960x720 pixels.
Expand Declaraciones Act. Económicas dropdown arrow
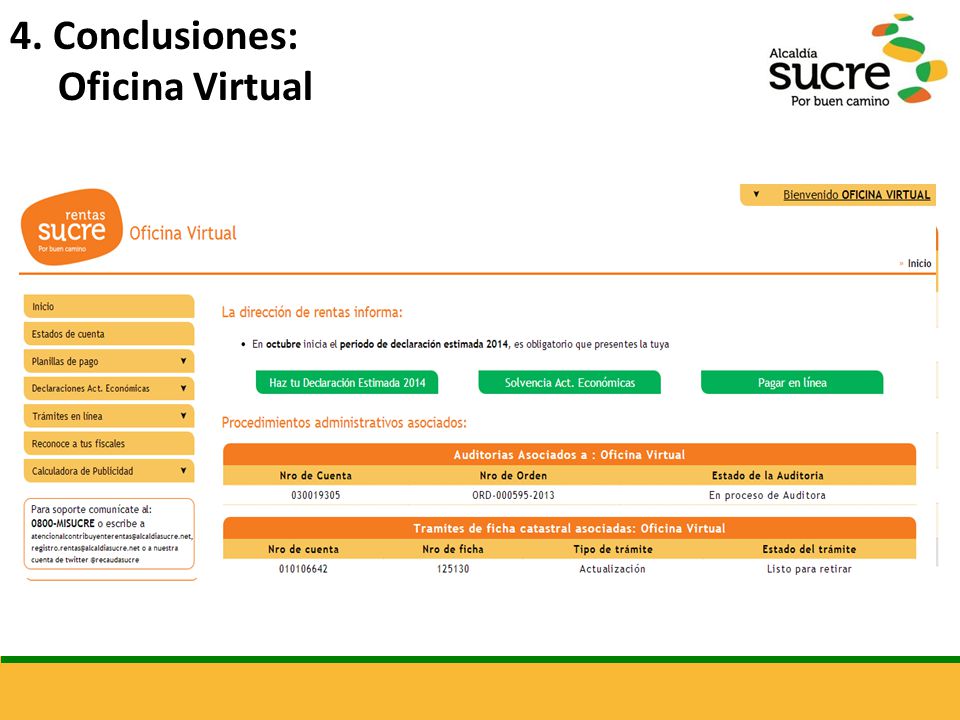point(183,388)
